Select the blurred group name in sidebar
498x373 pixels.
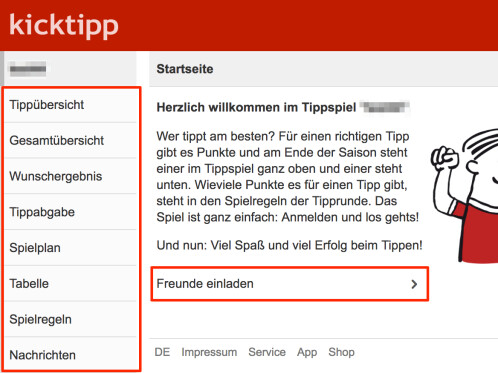point(28,69)
